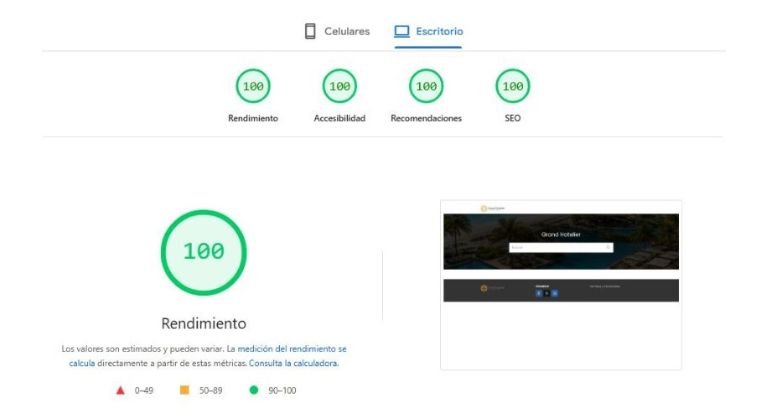Click the Accesibilidad label under its gauge
Viewport: 768px width, 419px height.
pyautogui.click(x=339, y=118)
